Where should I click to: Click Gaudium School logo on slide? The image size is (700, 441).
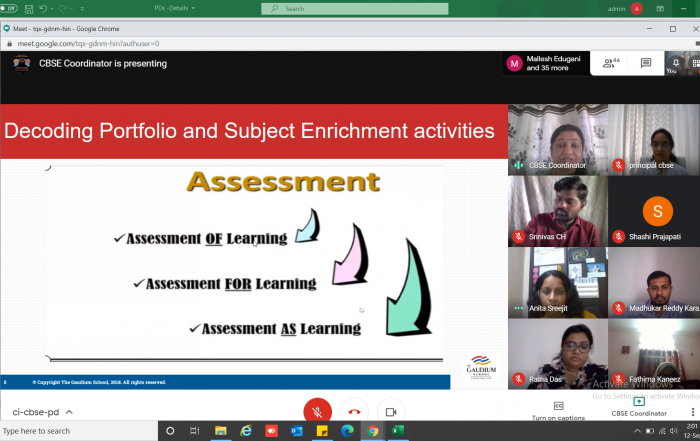pos(481,367)
